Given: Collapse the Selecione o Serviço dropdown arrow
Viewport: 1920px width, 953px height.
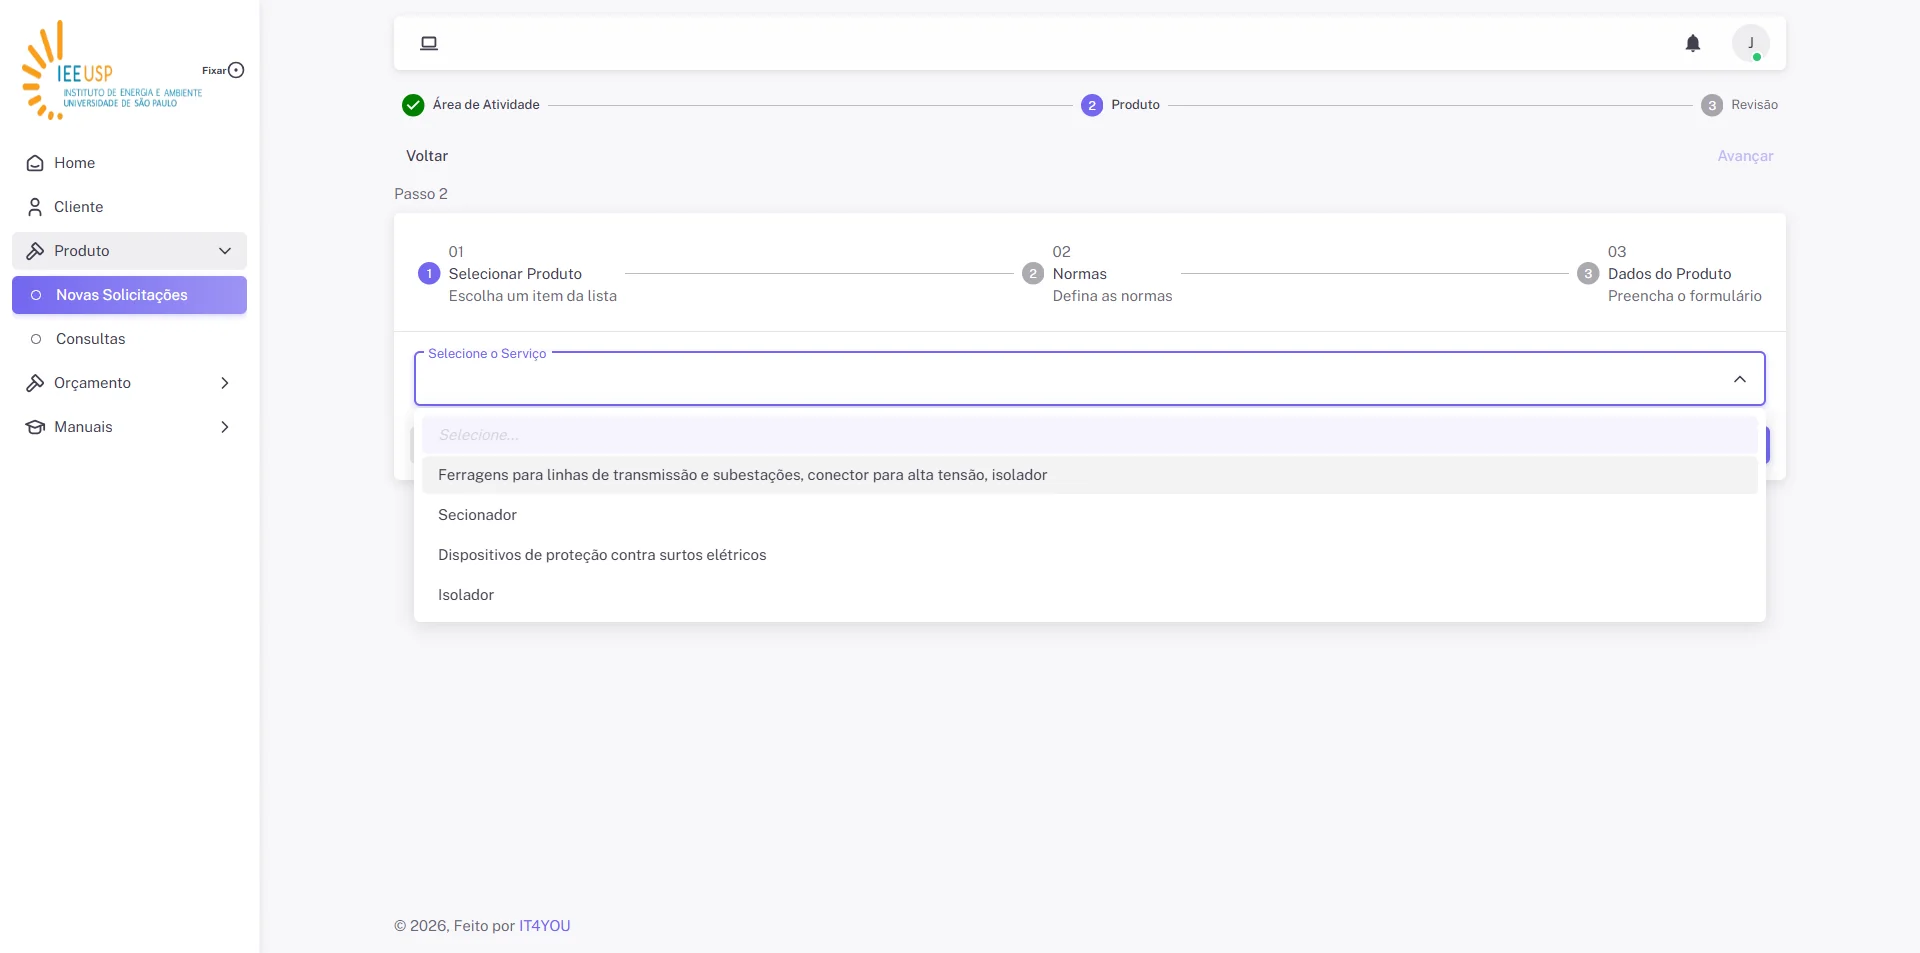Looking at the screenshot, I should [x=1740, y=379].
